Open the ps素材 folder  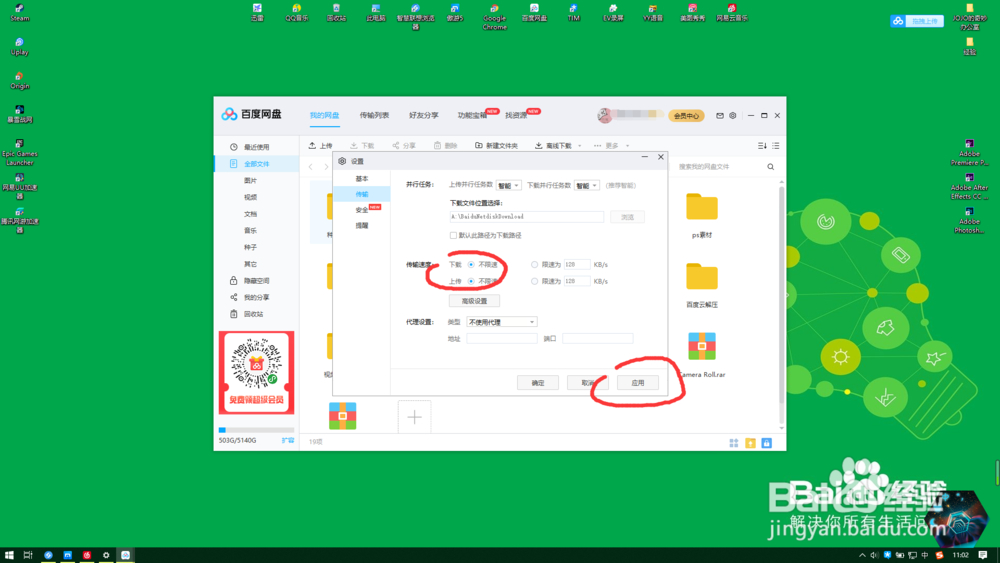(702, 216)
